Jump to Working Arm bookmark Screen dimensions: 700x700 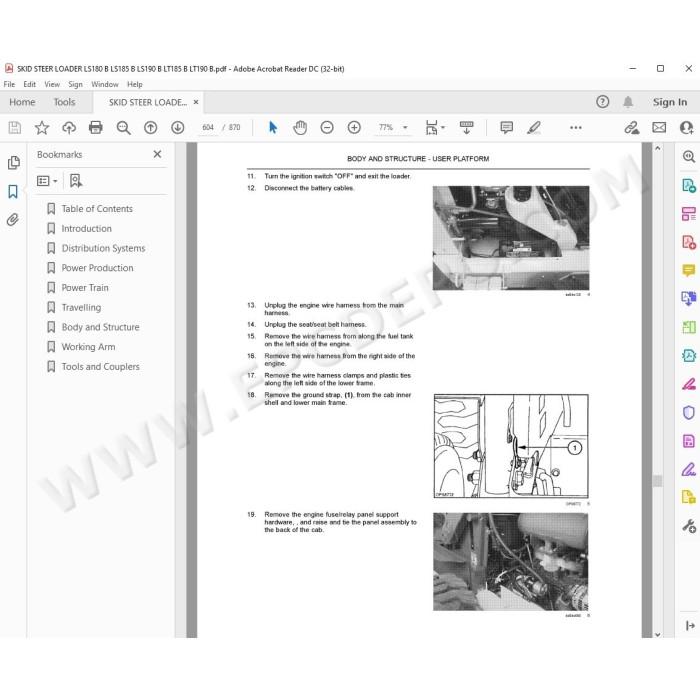coord(88,347)
